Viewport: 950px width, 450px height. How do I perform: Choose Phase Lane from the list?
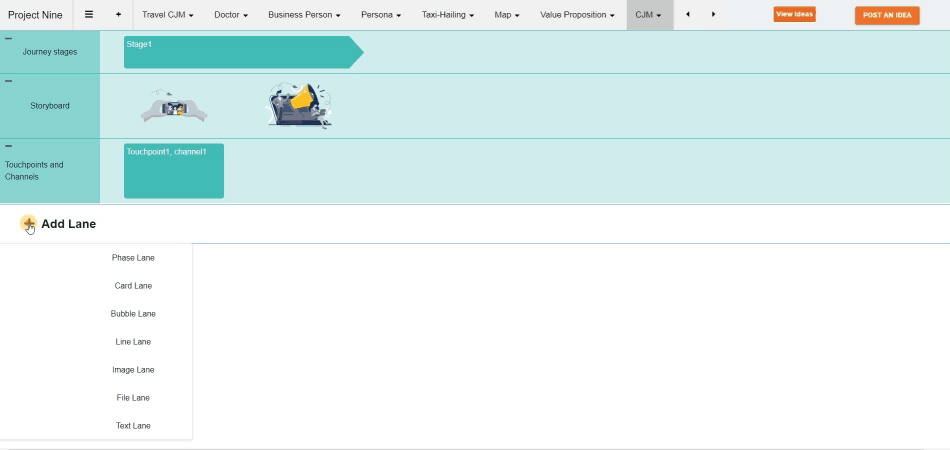click(133, 258)
